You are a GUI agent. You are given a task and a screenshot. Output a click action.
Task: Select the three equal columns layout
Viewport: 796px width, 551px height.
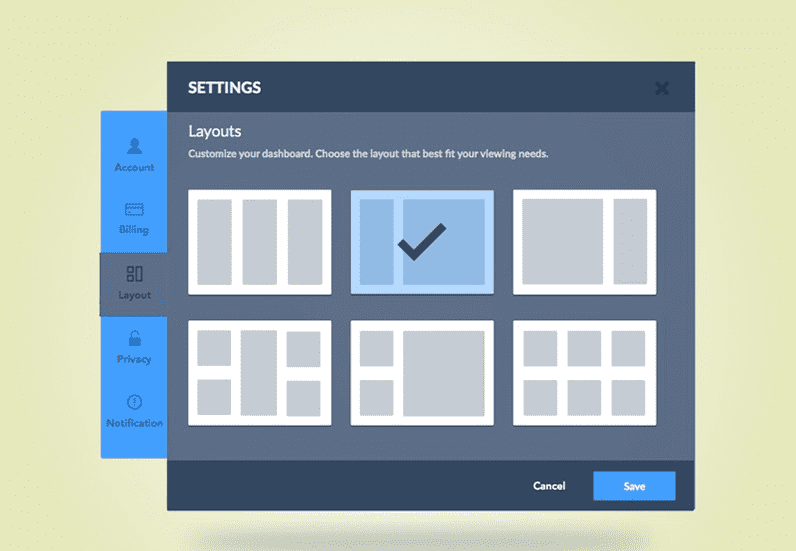coord(259,242)
